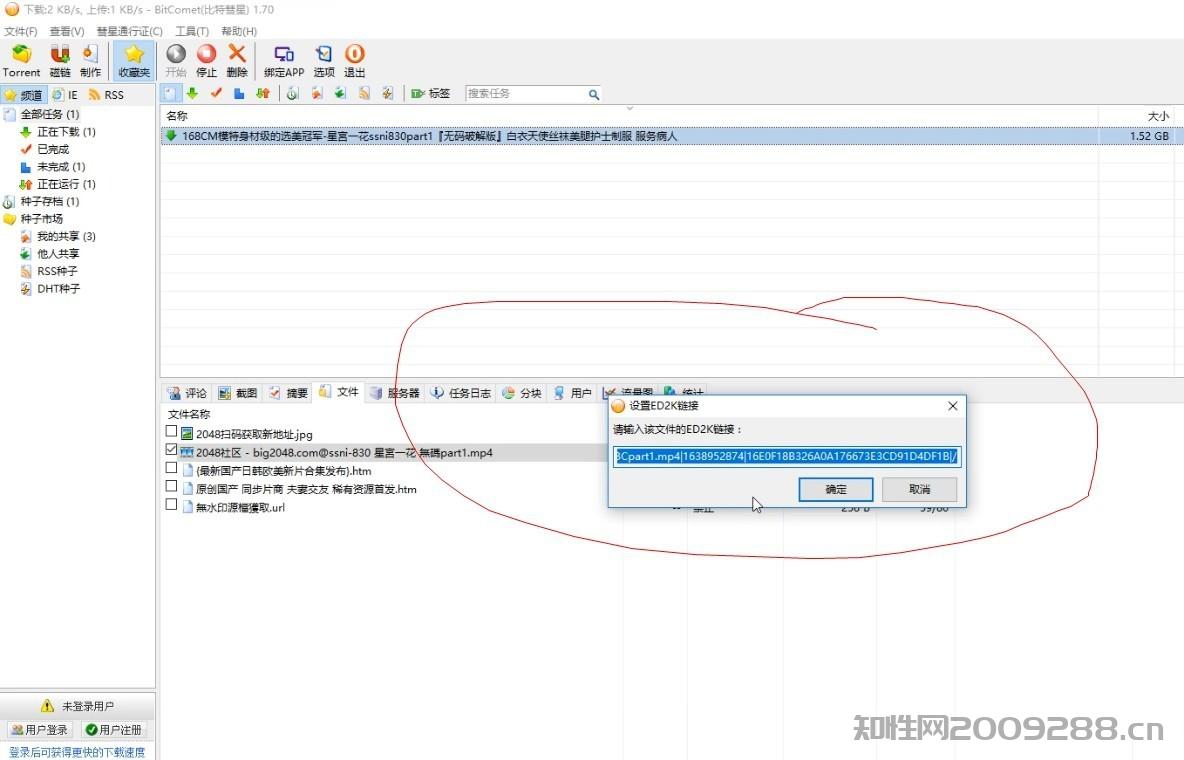
Task: Check the 2048扫码获取新地址.jpg file checkbox
Action: (172, 432)
